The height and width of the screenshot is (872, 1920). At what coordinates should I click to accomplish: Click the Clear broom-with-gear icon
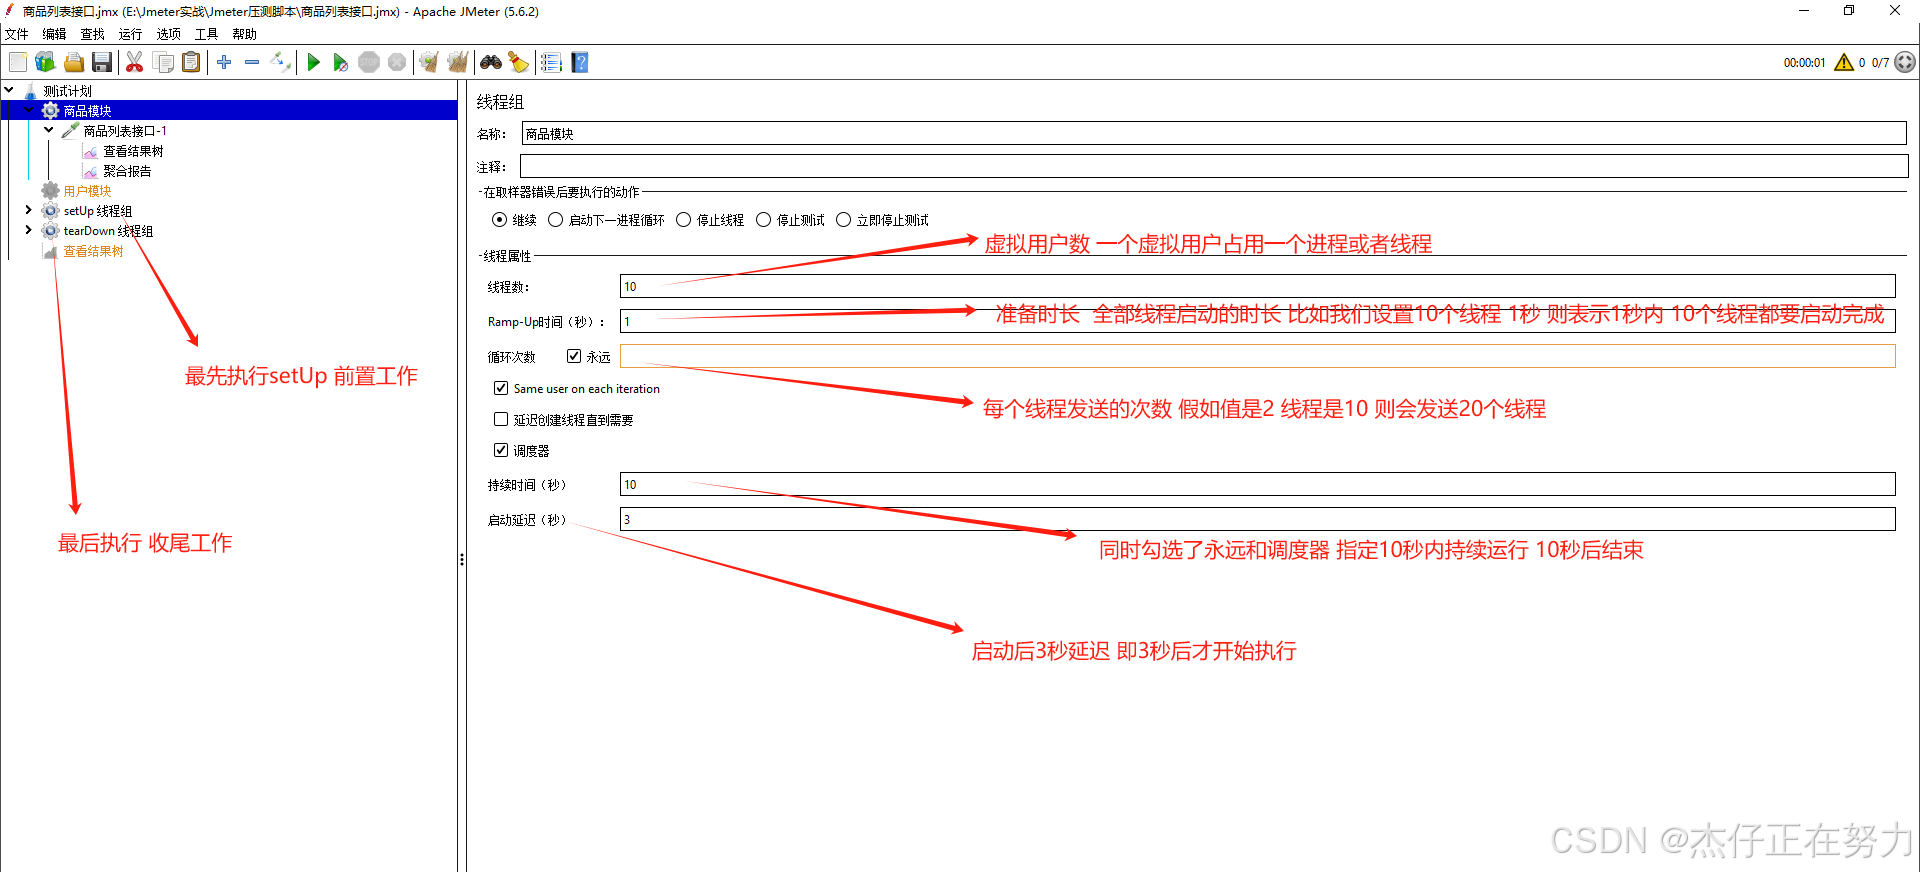(x=429, y=62)
